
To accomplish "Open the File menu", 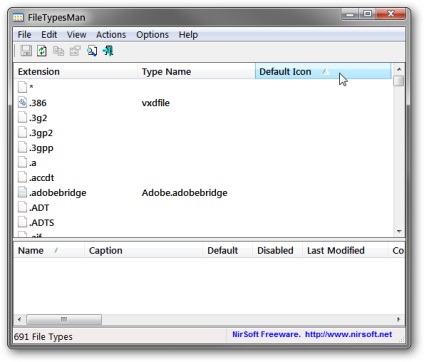I will (x=24, y=35).
